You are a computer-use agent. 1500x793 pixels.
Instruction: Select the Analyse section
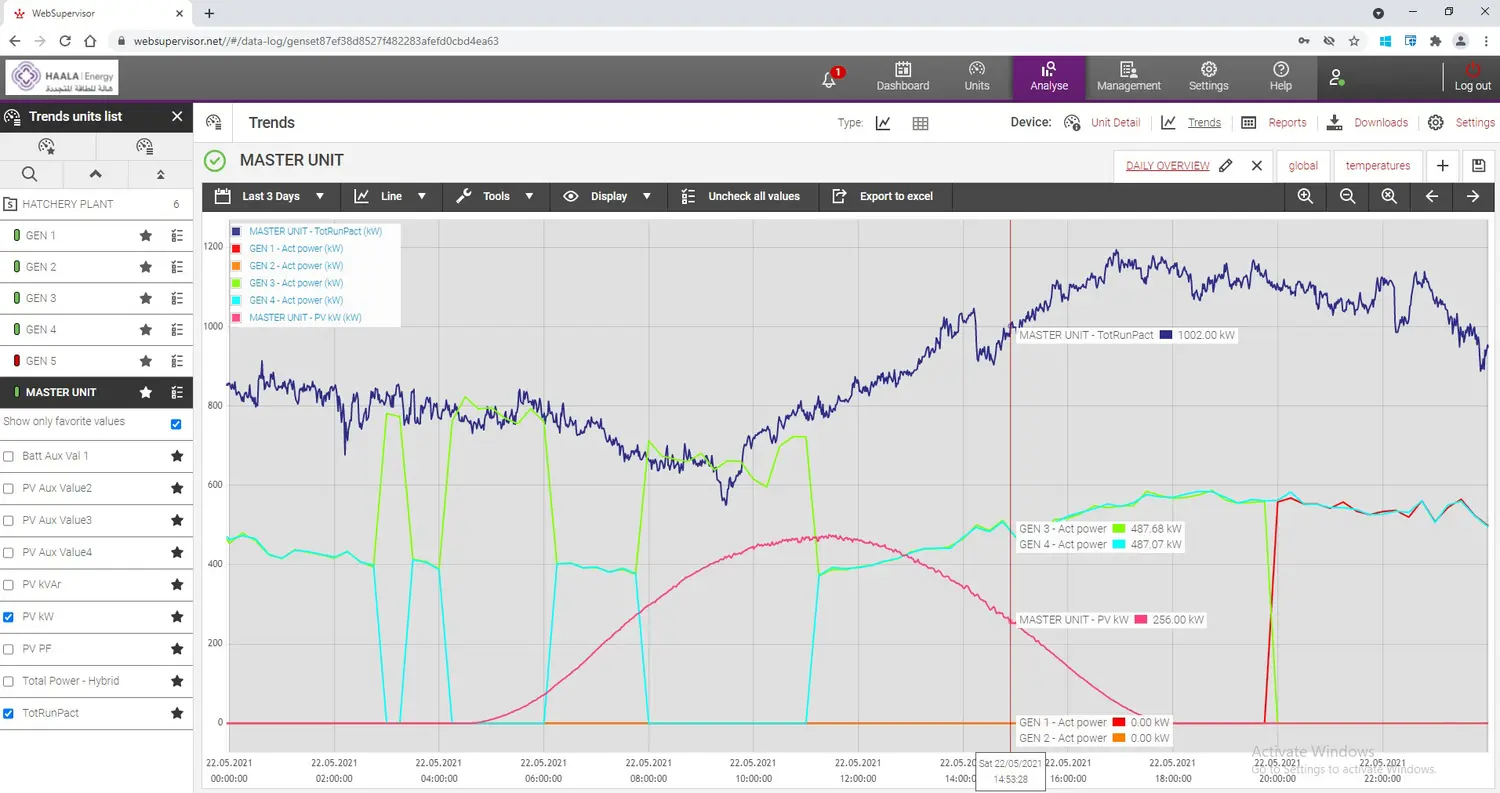[x=1049, y=77]
